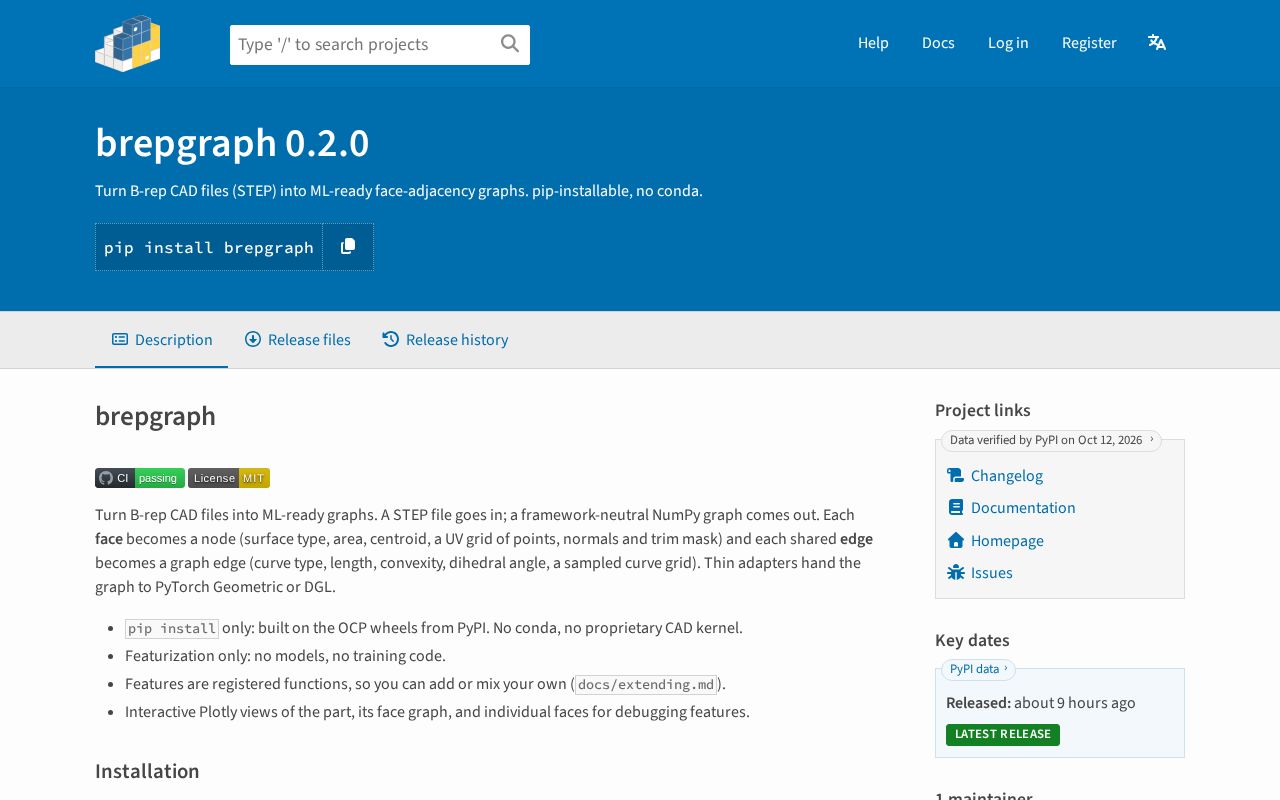Click the Documentation book icon
The image size is (1280, 800).
956,508
